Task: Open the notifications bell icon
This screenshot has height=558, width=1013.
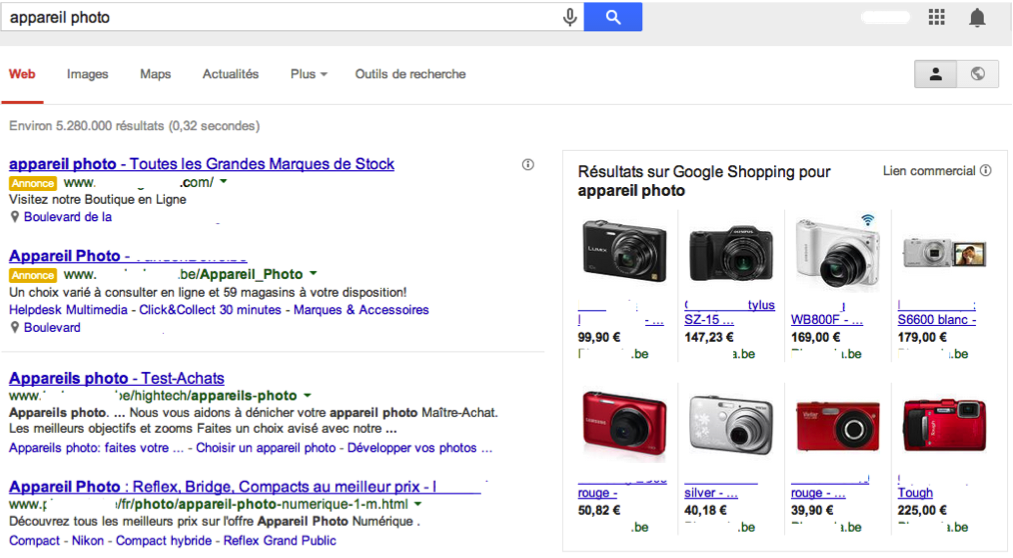Action: click(x=977, y=17)
